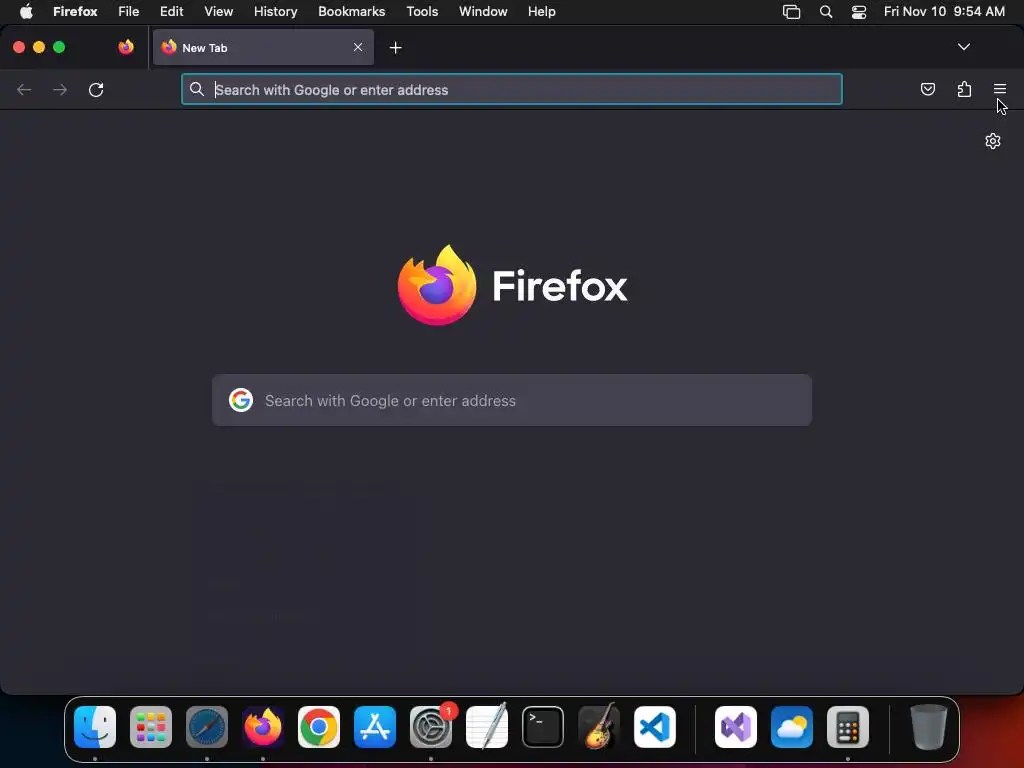Open the Extensions puzzle icon

click(964, 89)
